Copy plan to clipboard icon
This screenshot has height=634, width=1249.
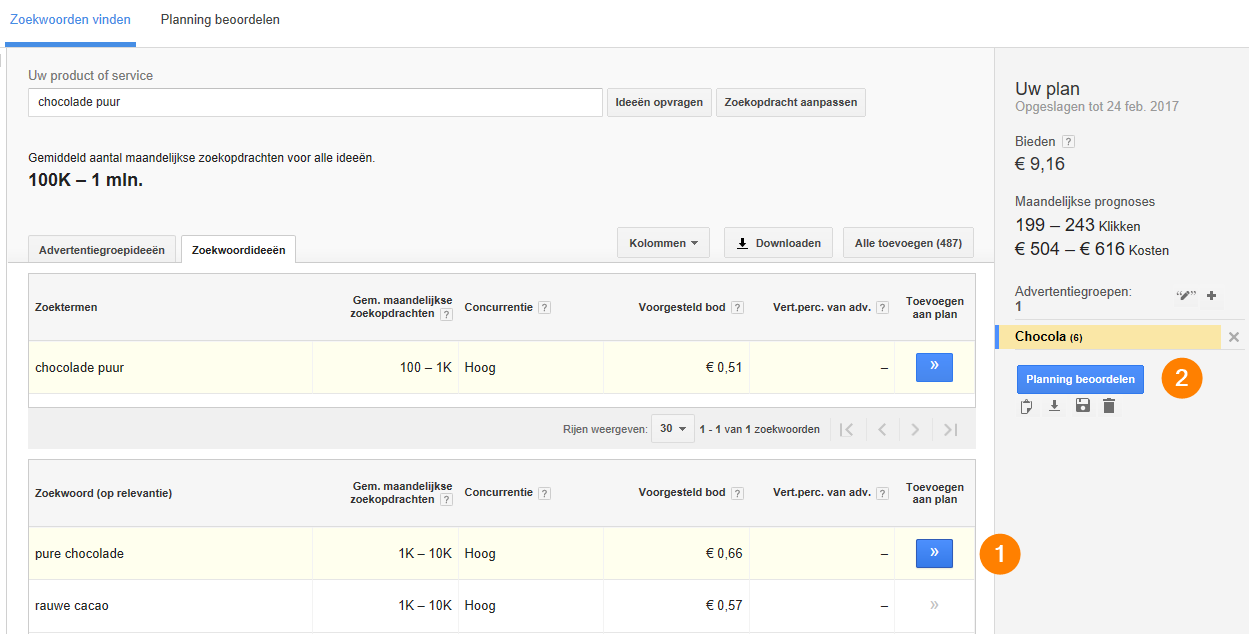1026,406
